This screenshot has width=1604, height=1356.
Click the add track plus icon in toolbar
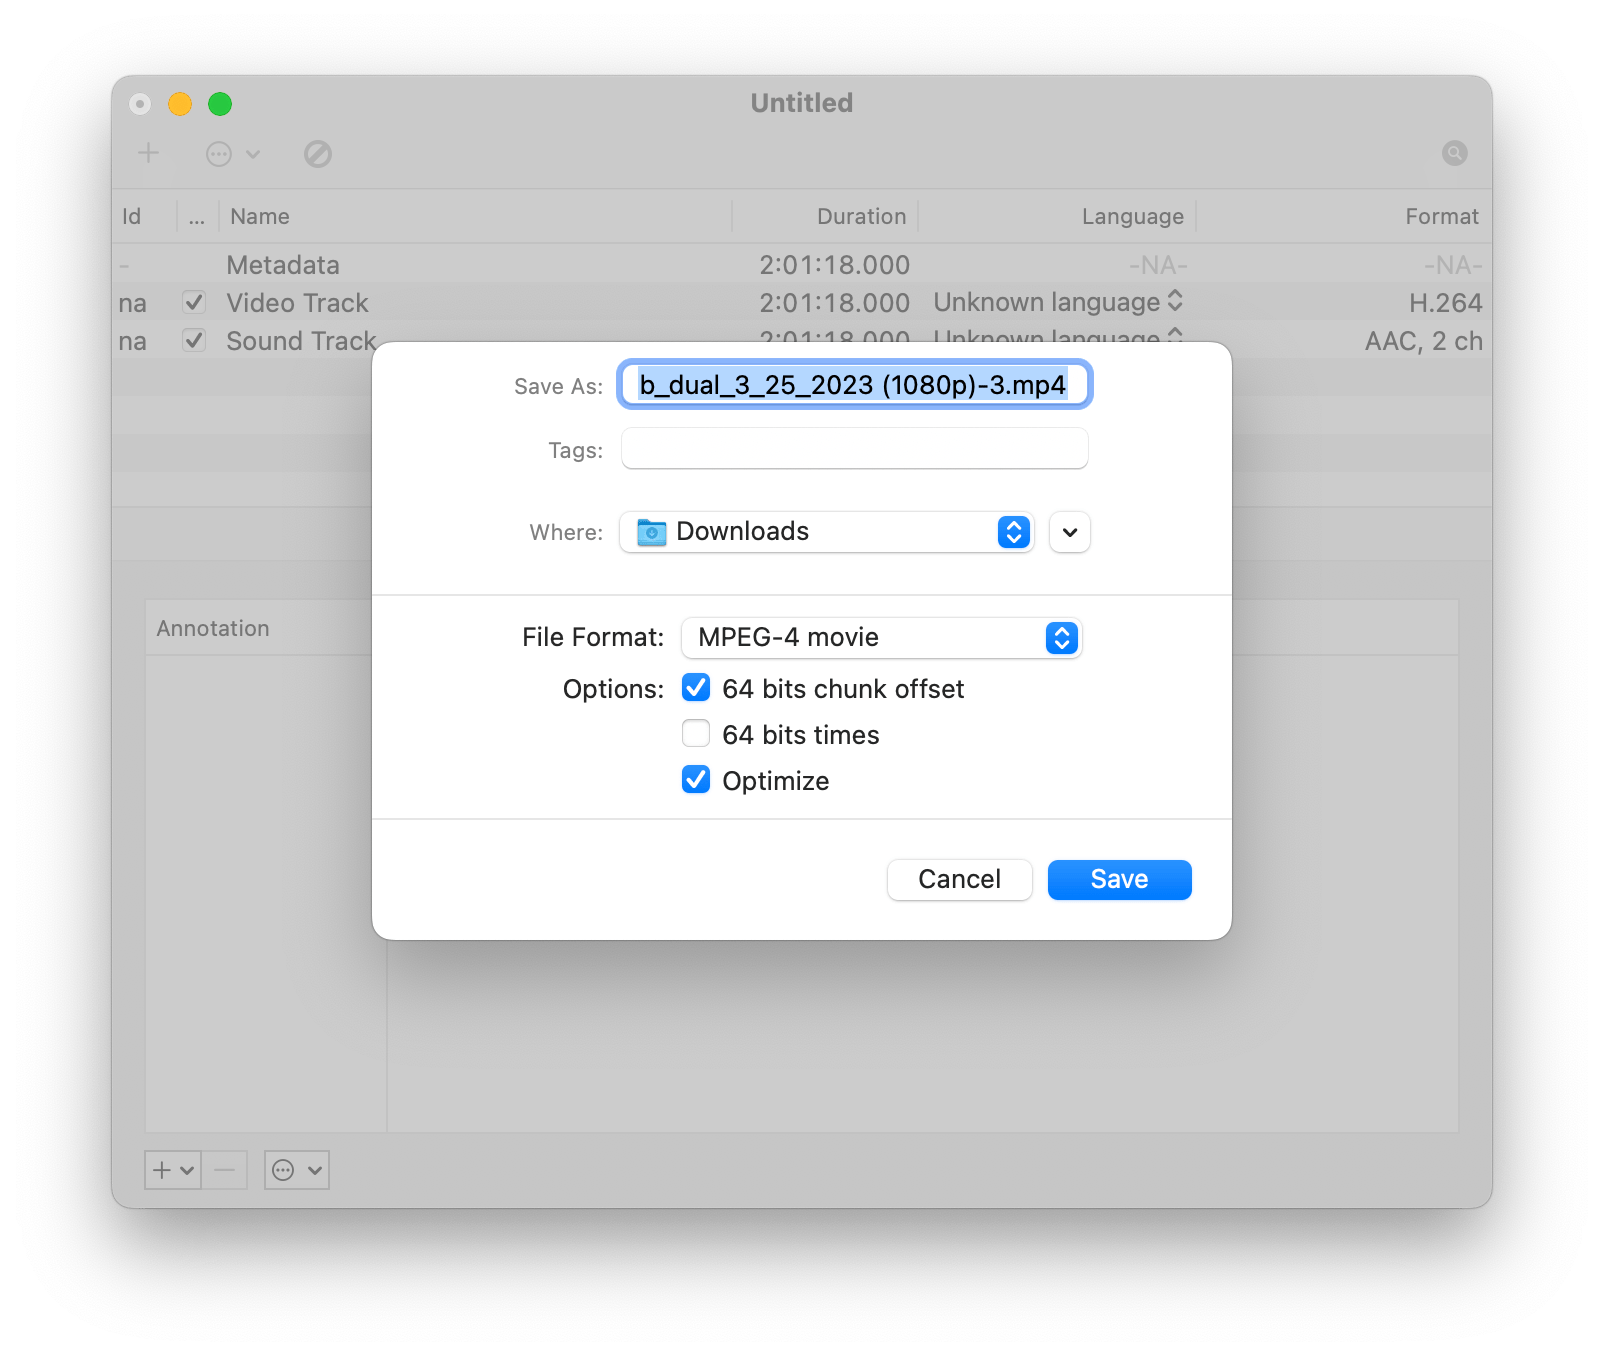point(147,153)
